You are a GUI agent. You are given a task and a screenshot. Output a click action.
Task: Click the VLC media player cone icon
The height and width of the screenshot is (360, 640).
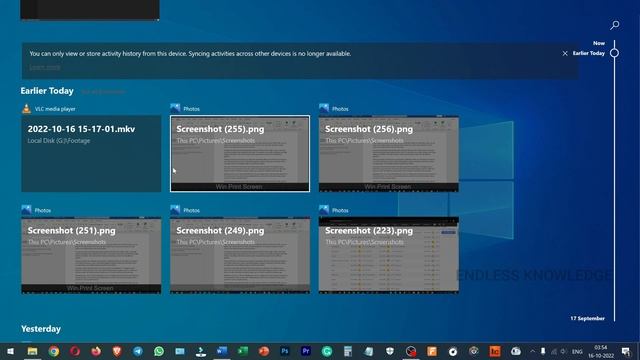pyautogui.click(x=27, y=109)
